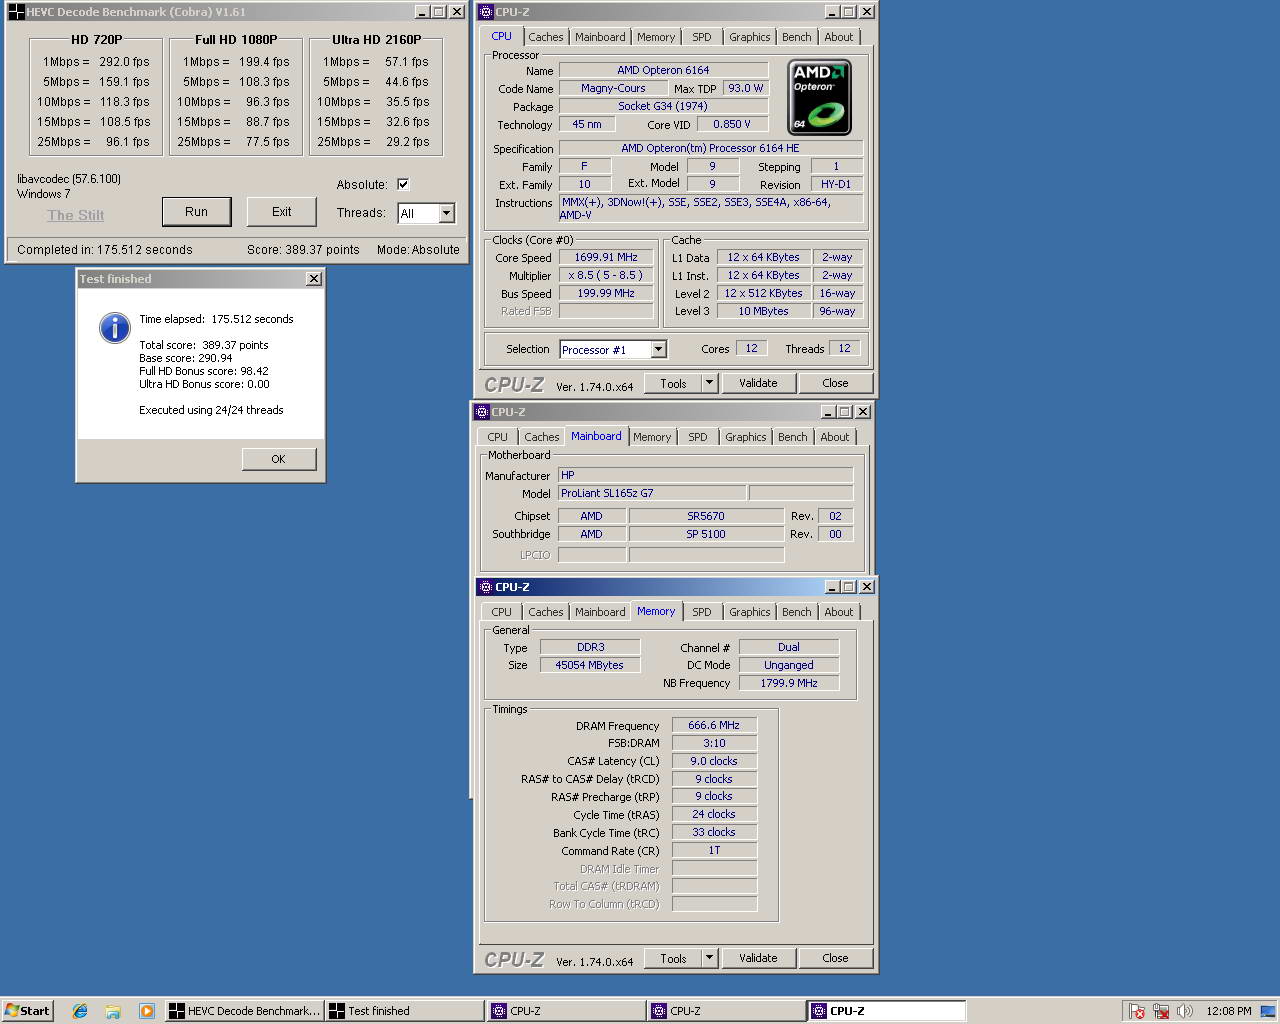Click the volume speaker tray icon
Viewport: 1280px width, 1024px height.
coord(1185,1011)
